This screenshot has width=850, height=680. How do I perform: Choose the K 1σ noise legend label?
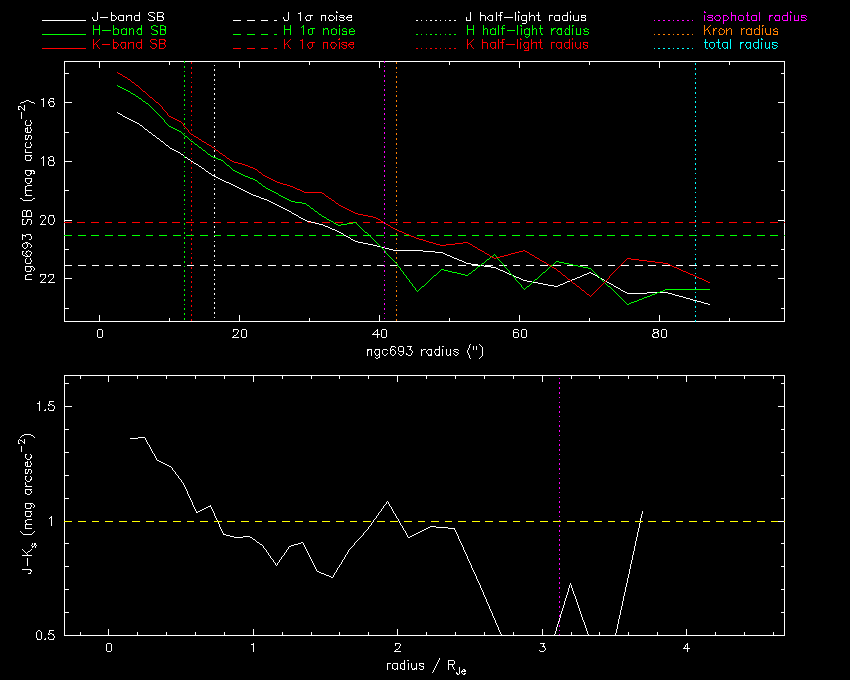pos(314,45)
